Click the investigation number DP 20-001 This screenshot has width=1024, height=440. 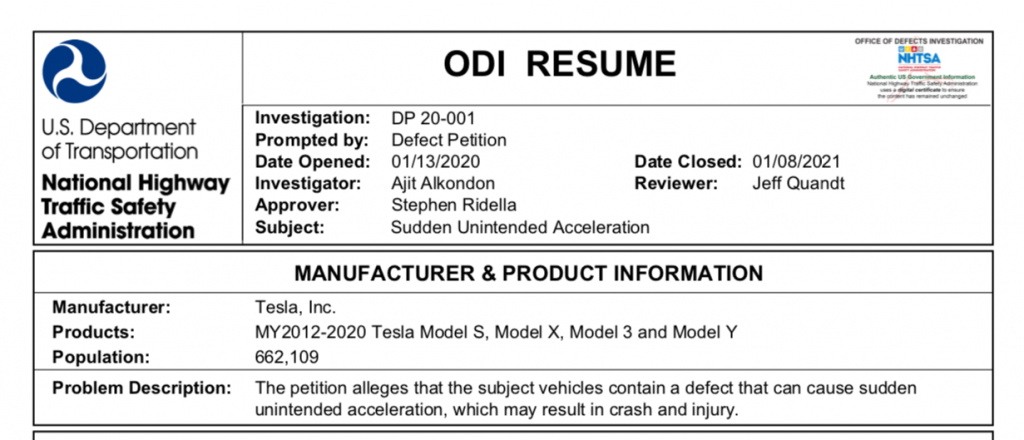[x=434, y=119]
